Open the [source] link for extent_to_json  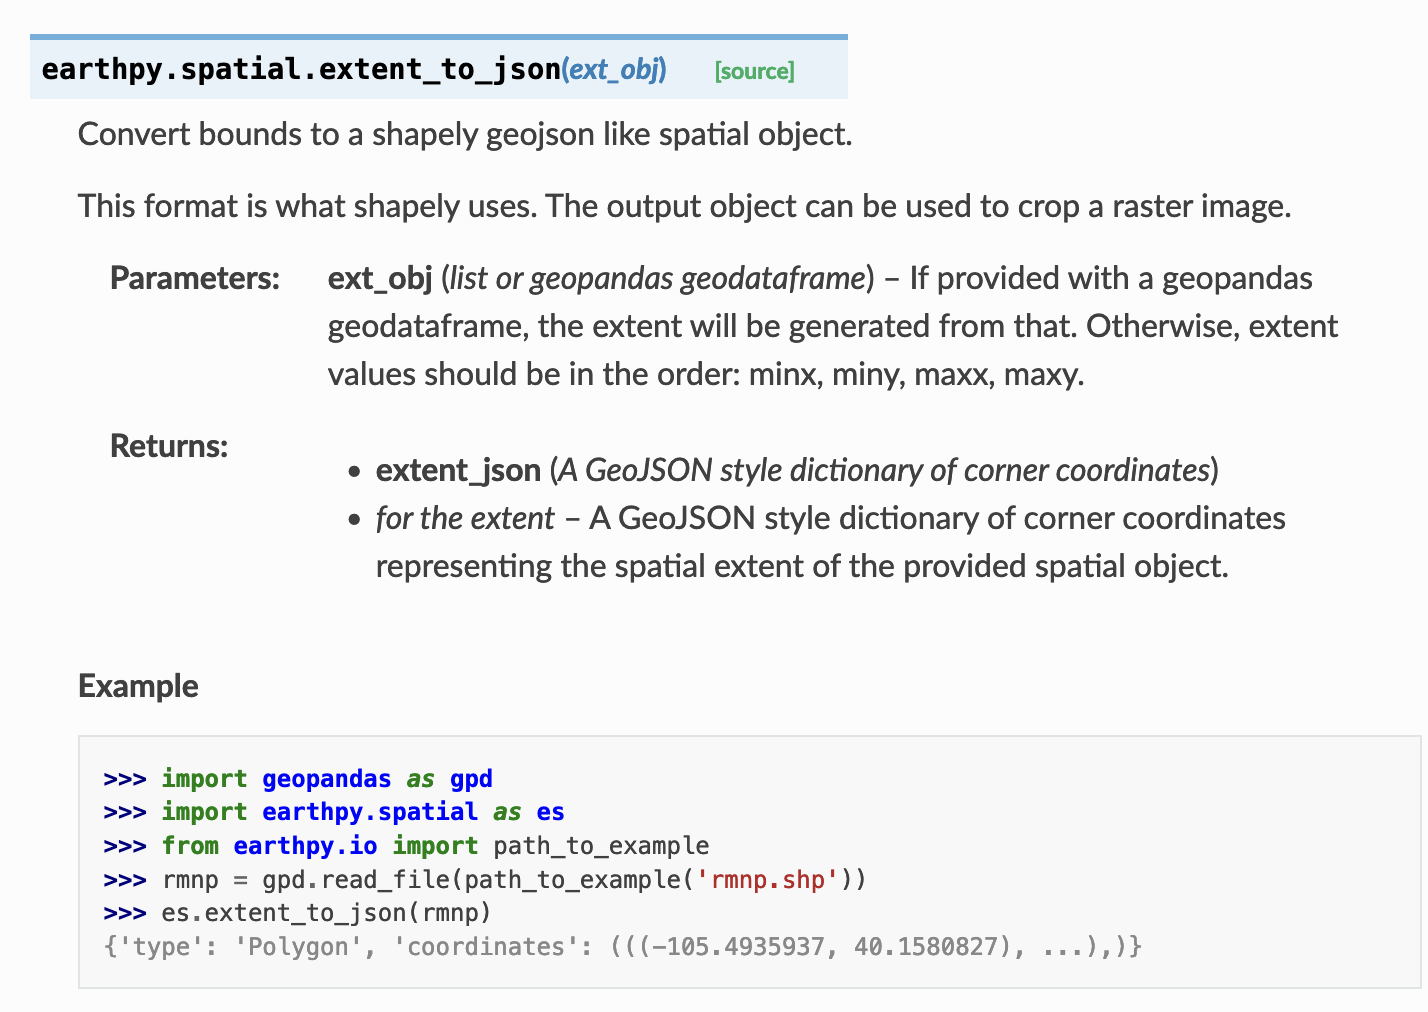coord(754,71)
